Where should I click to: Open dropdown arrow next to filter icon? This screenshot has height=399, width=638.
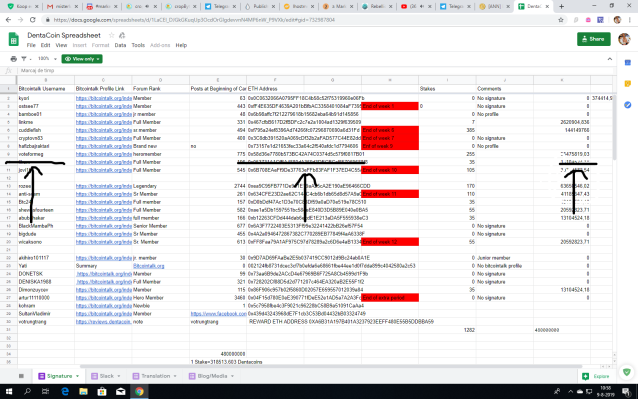(x=30, y=59)
